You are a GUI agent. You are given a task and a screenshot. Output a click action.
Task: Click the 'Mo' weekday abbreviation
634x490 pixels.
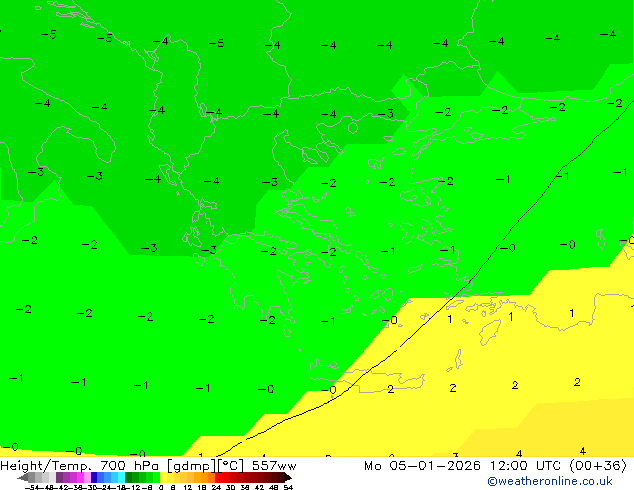(x=372, y=466)
